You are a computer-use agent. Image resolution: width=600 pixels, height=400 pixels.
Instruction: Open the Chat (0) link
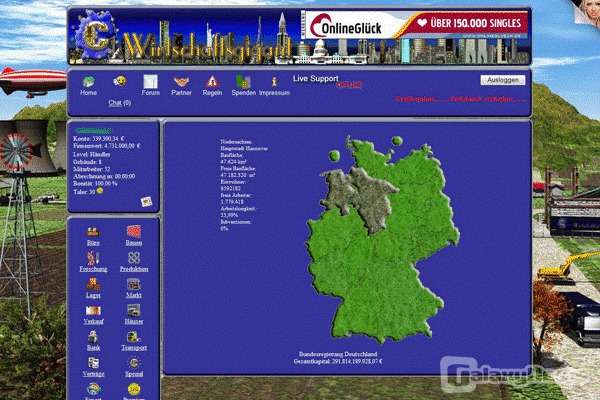119,103
